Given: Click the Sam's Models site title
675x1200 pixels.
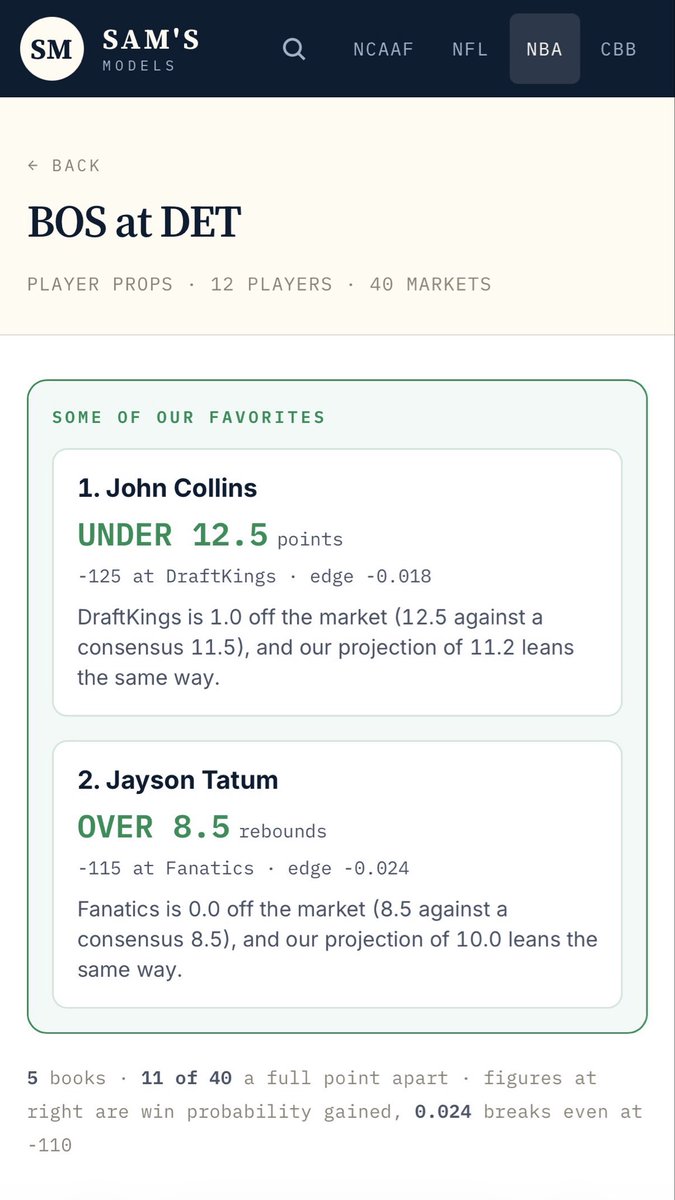Looking at the screenshot, I should click(151, 49).
